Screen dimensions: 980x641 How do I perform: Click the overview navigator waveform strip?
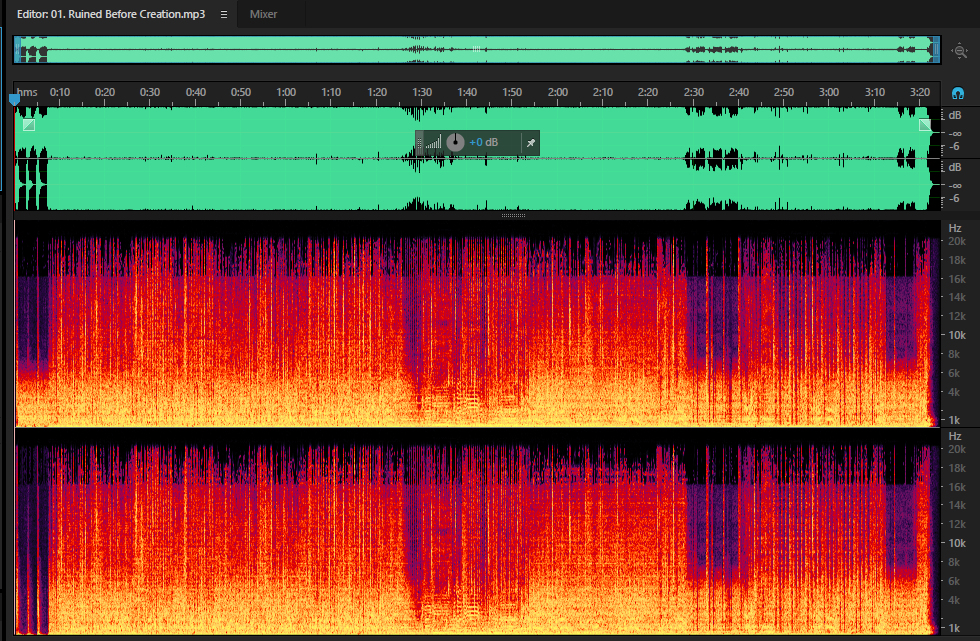click(477, 50)
